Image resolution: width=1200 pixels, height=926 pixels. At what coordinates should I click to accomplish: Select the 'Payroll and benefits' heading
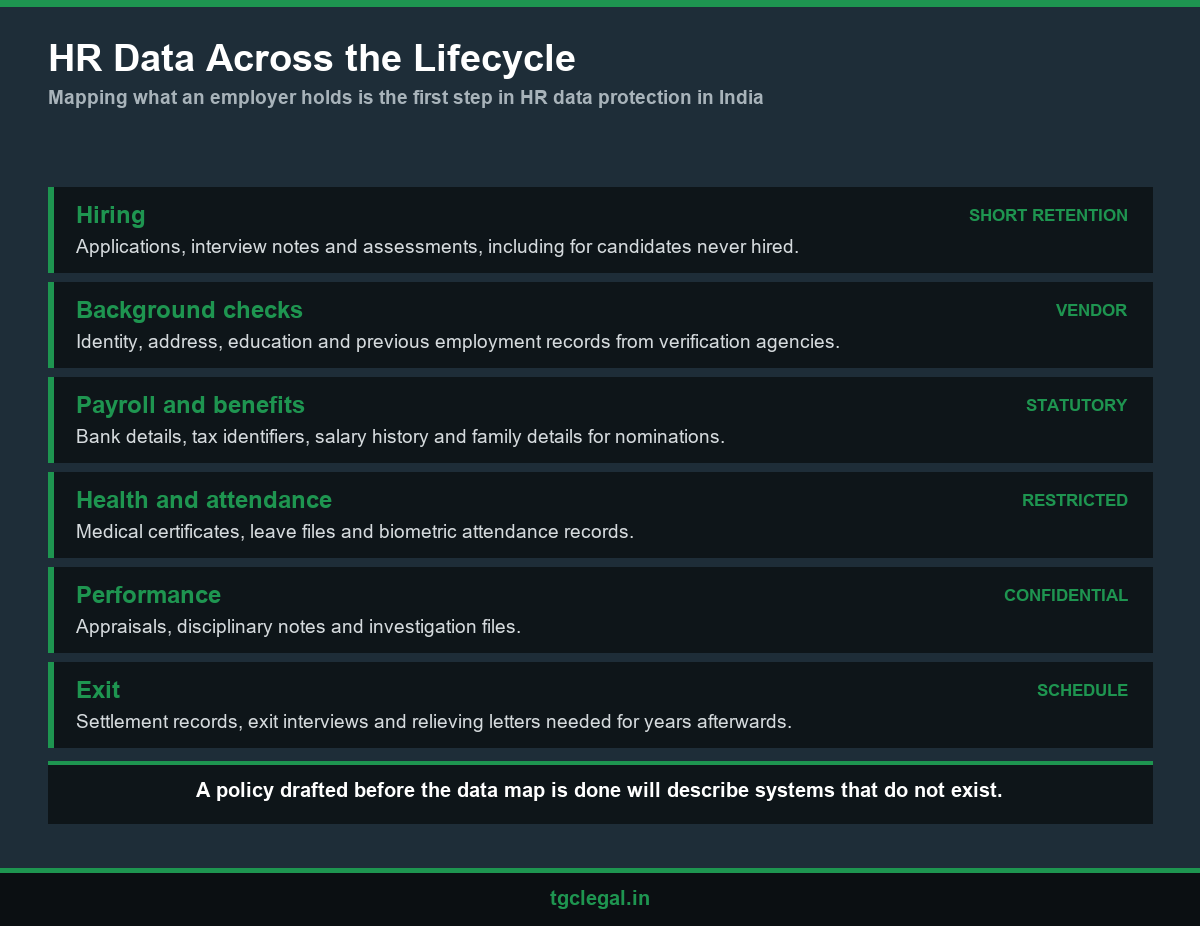(x=190, y=405)
